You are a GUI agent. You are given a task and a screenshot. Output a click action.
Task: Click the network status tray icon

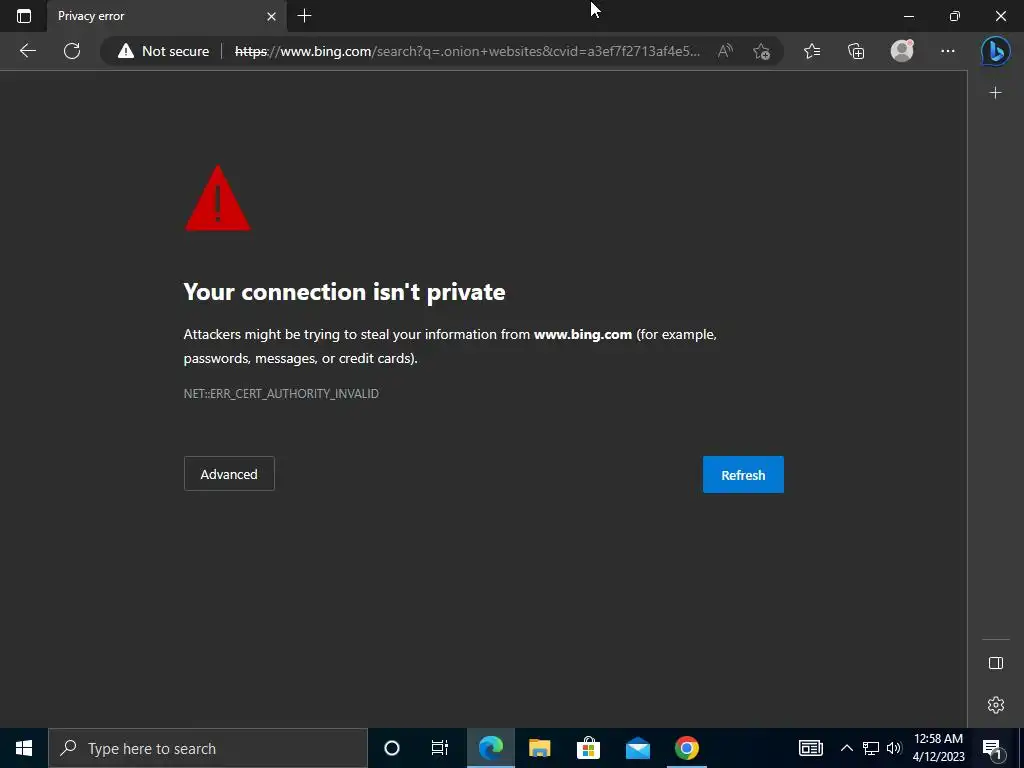(x=871, y=748)
